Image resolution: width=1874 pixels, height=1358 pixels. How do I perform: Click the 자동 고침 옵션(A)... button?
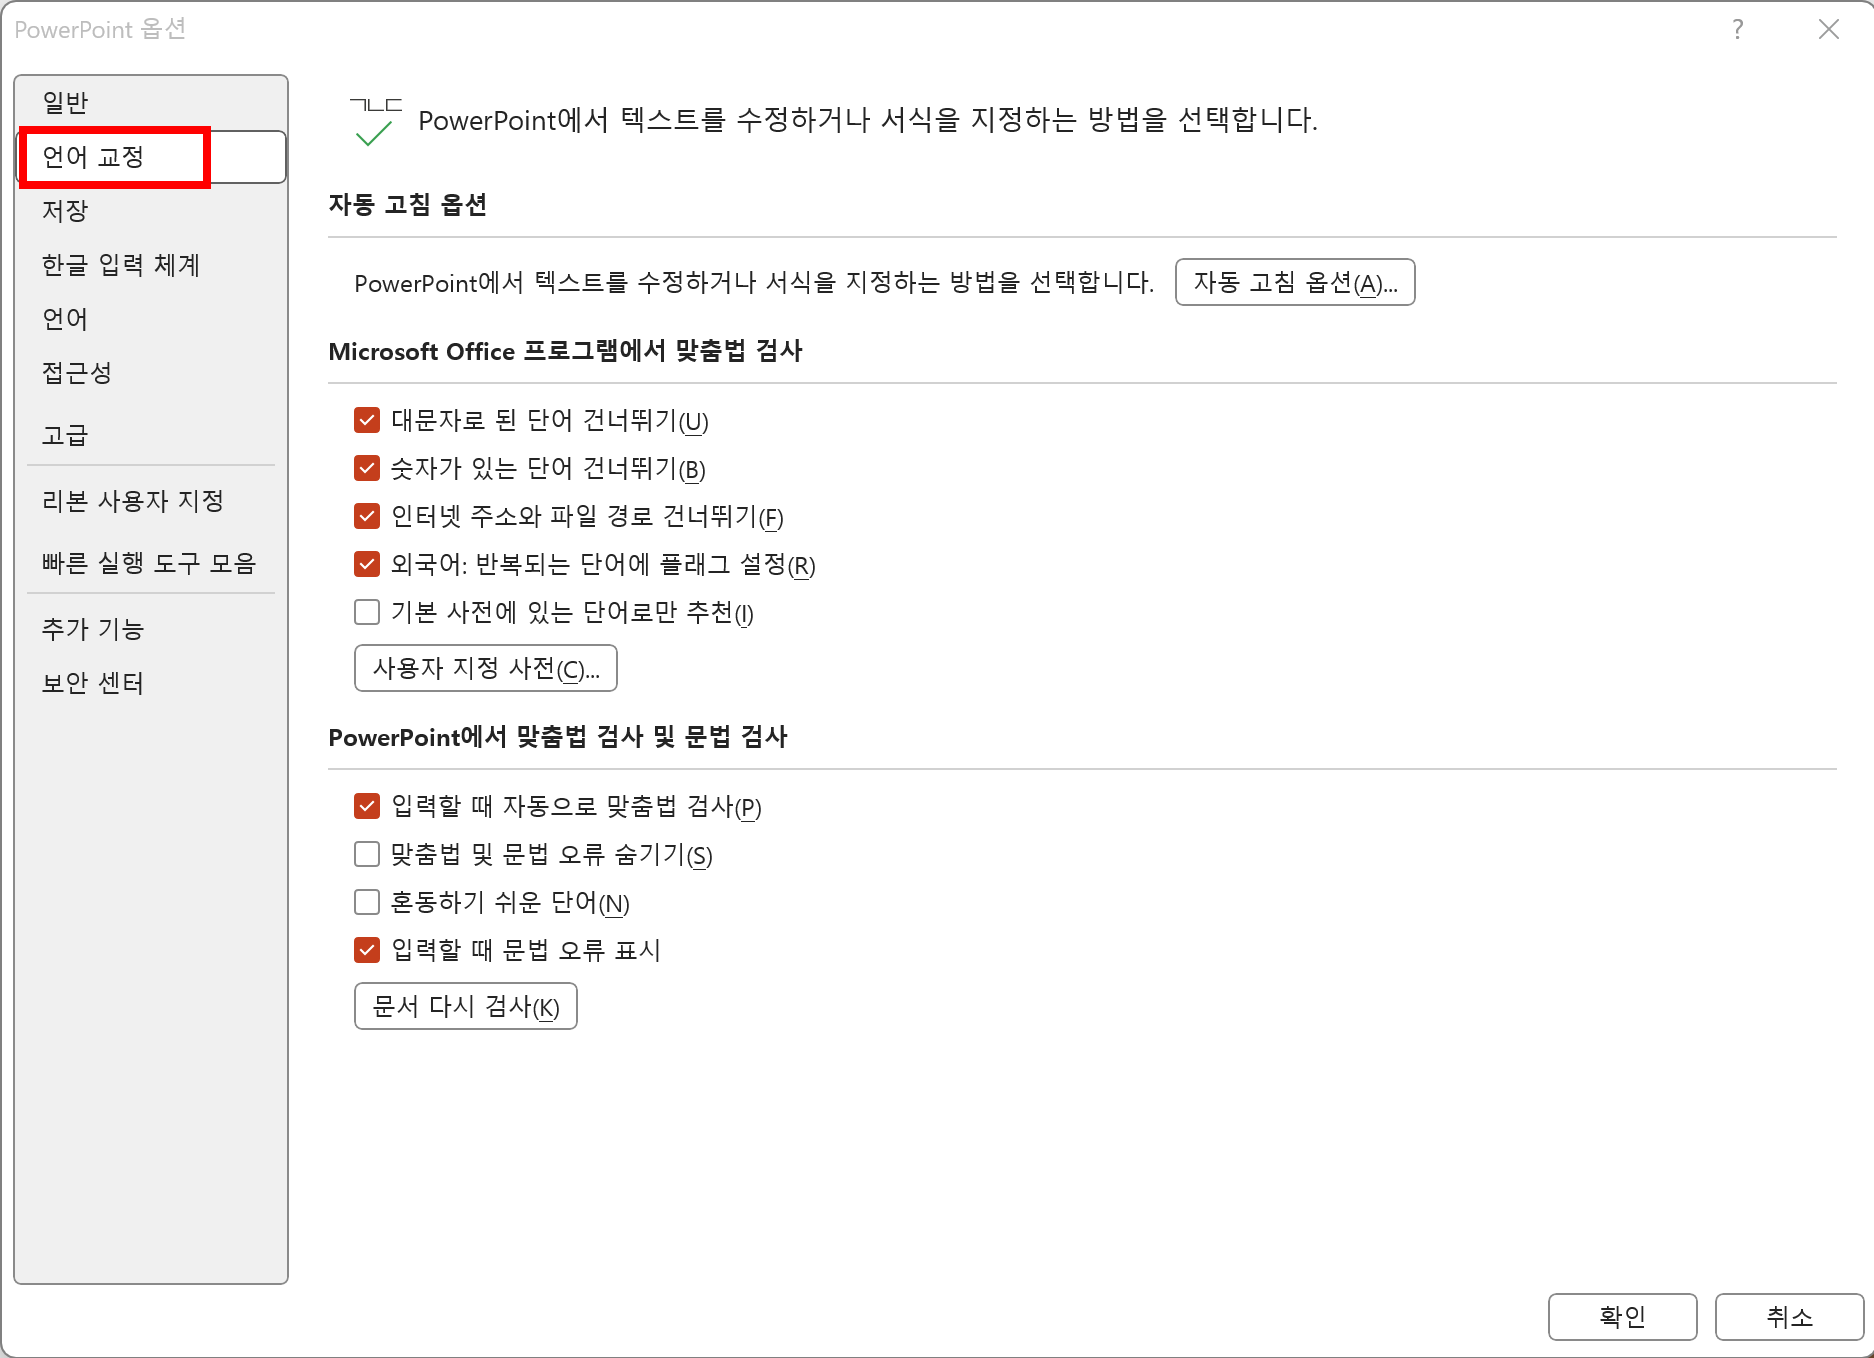pos(1295,282)
